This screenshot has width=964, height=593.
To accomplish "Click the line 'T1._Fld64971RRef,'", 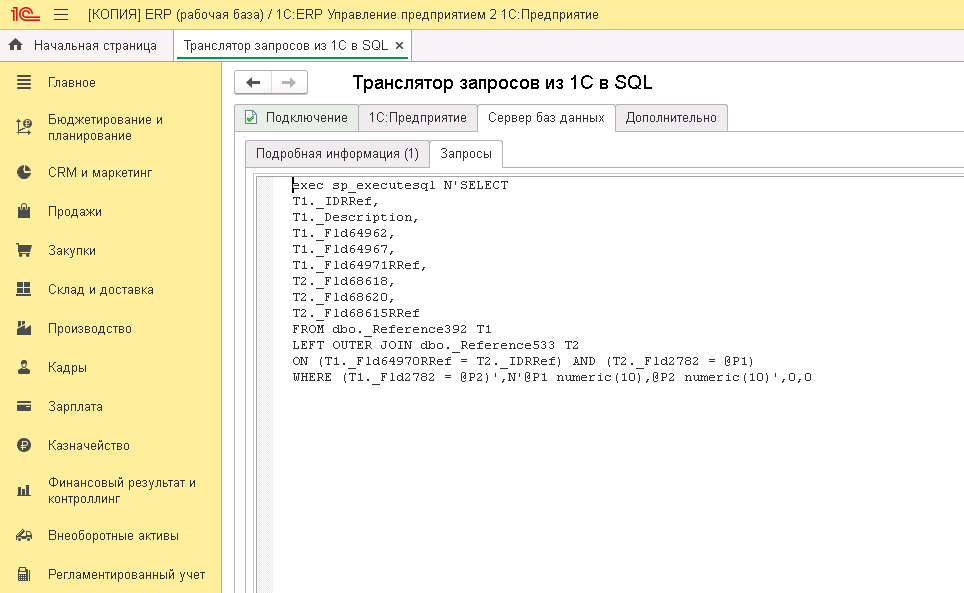I will (359, 265).
